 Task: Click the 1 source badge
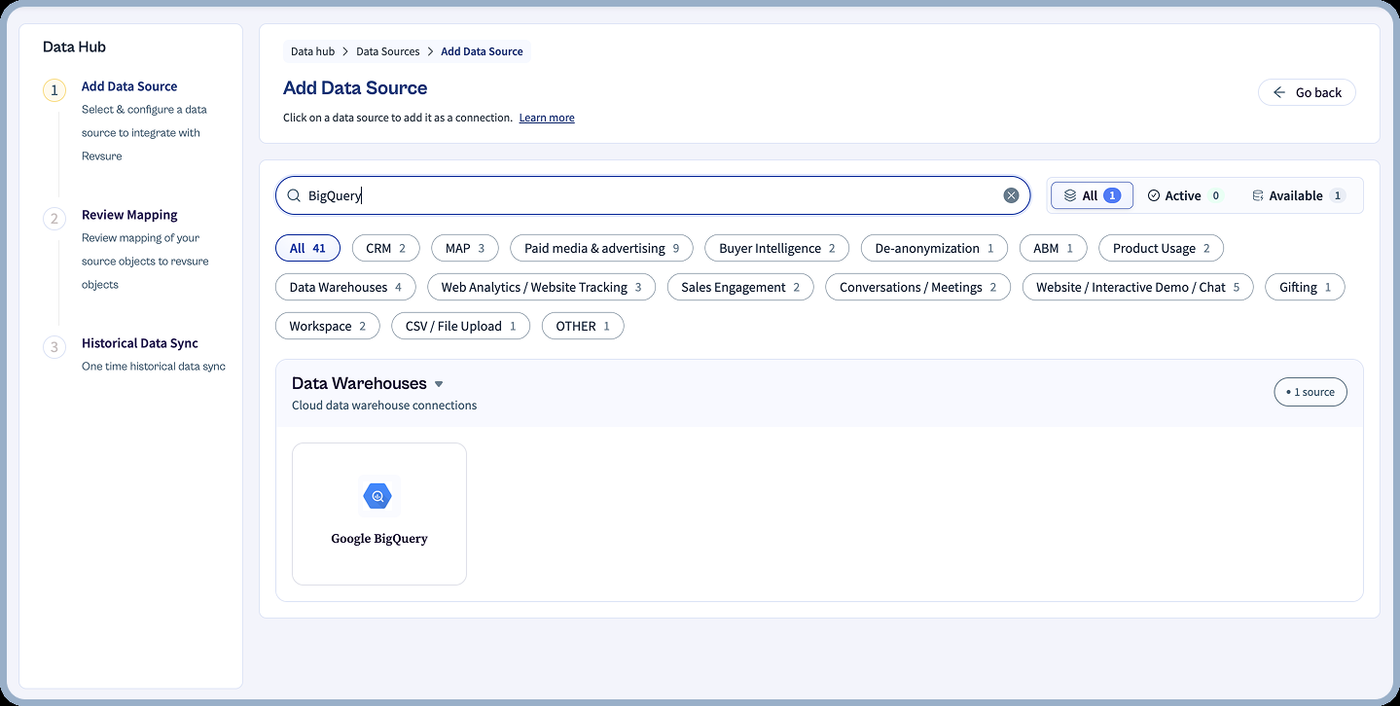[1311, 392]
